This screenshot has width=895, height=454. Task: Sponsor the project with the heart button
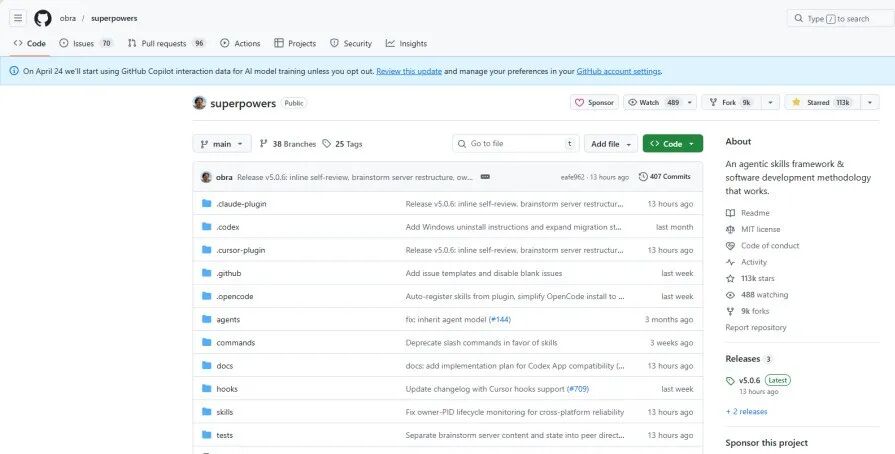tap(594, 103)
